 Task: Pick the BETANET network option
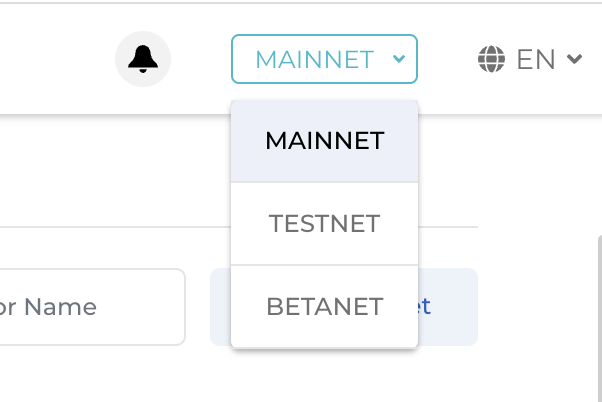point(324,307)
